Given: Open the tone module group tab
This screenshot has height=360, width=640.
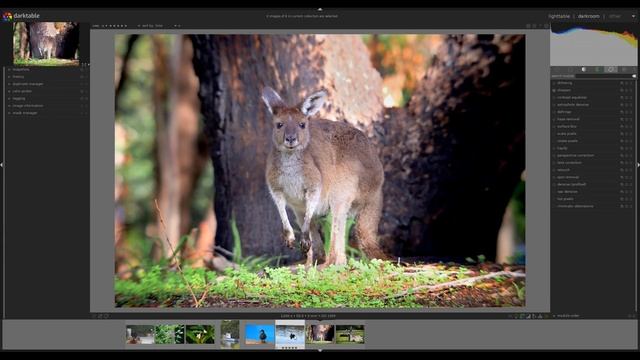Looking at the screenshot, I should coord(584,70).
